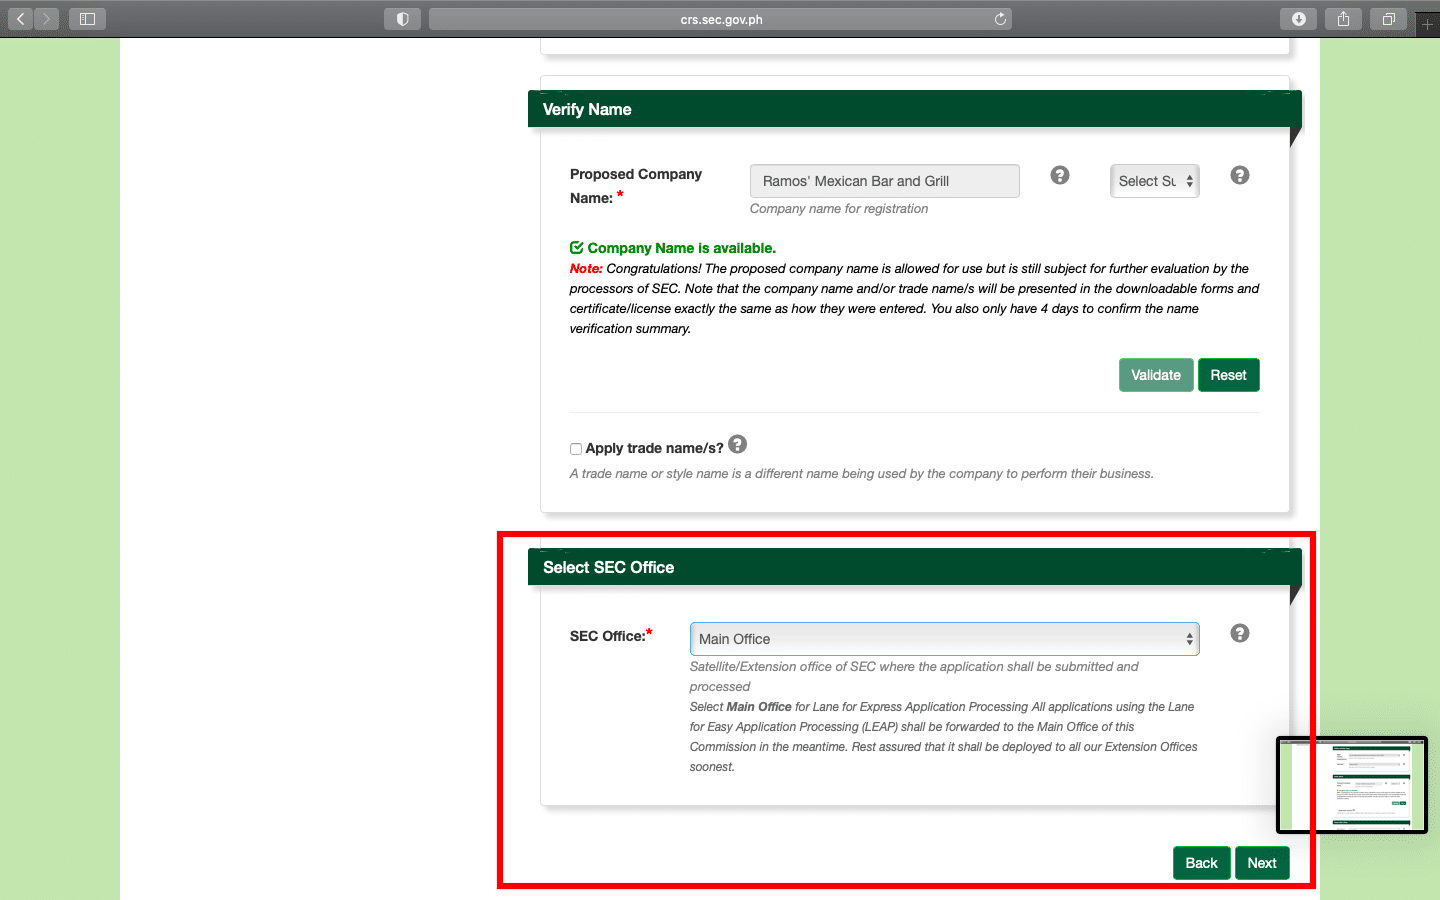
Task: Go back using the Safari back arrow
Action: pyautogui.click(x=20, y=19)
